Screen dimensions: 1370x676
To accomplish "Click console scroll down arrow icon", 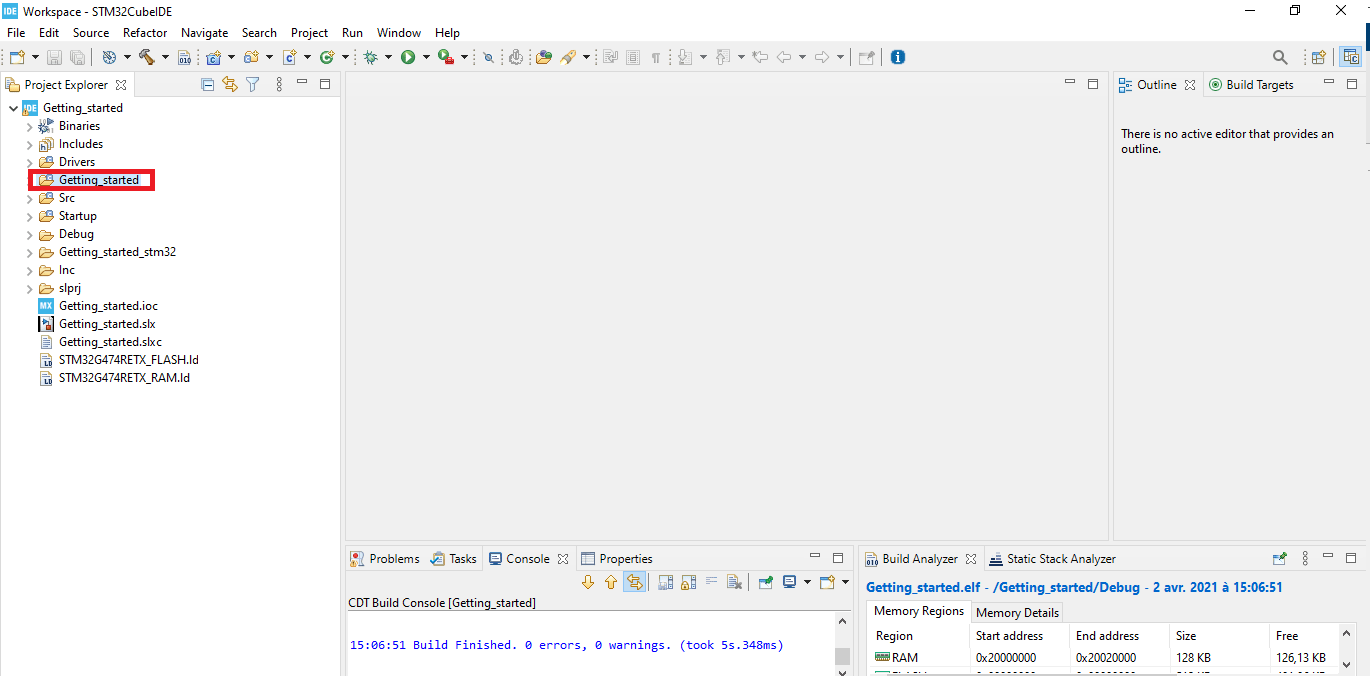I will [588, 582].
